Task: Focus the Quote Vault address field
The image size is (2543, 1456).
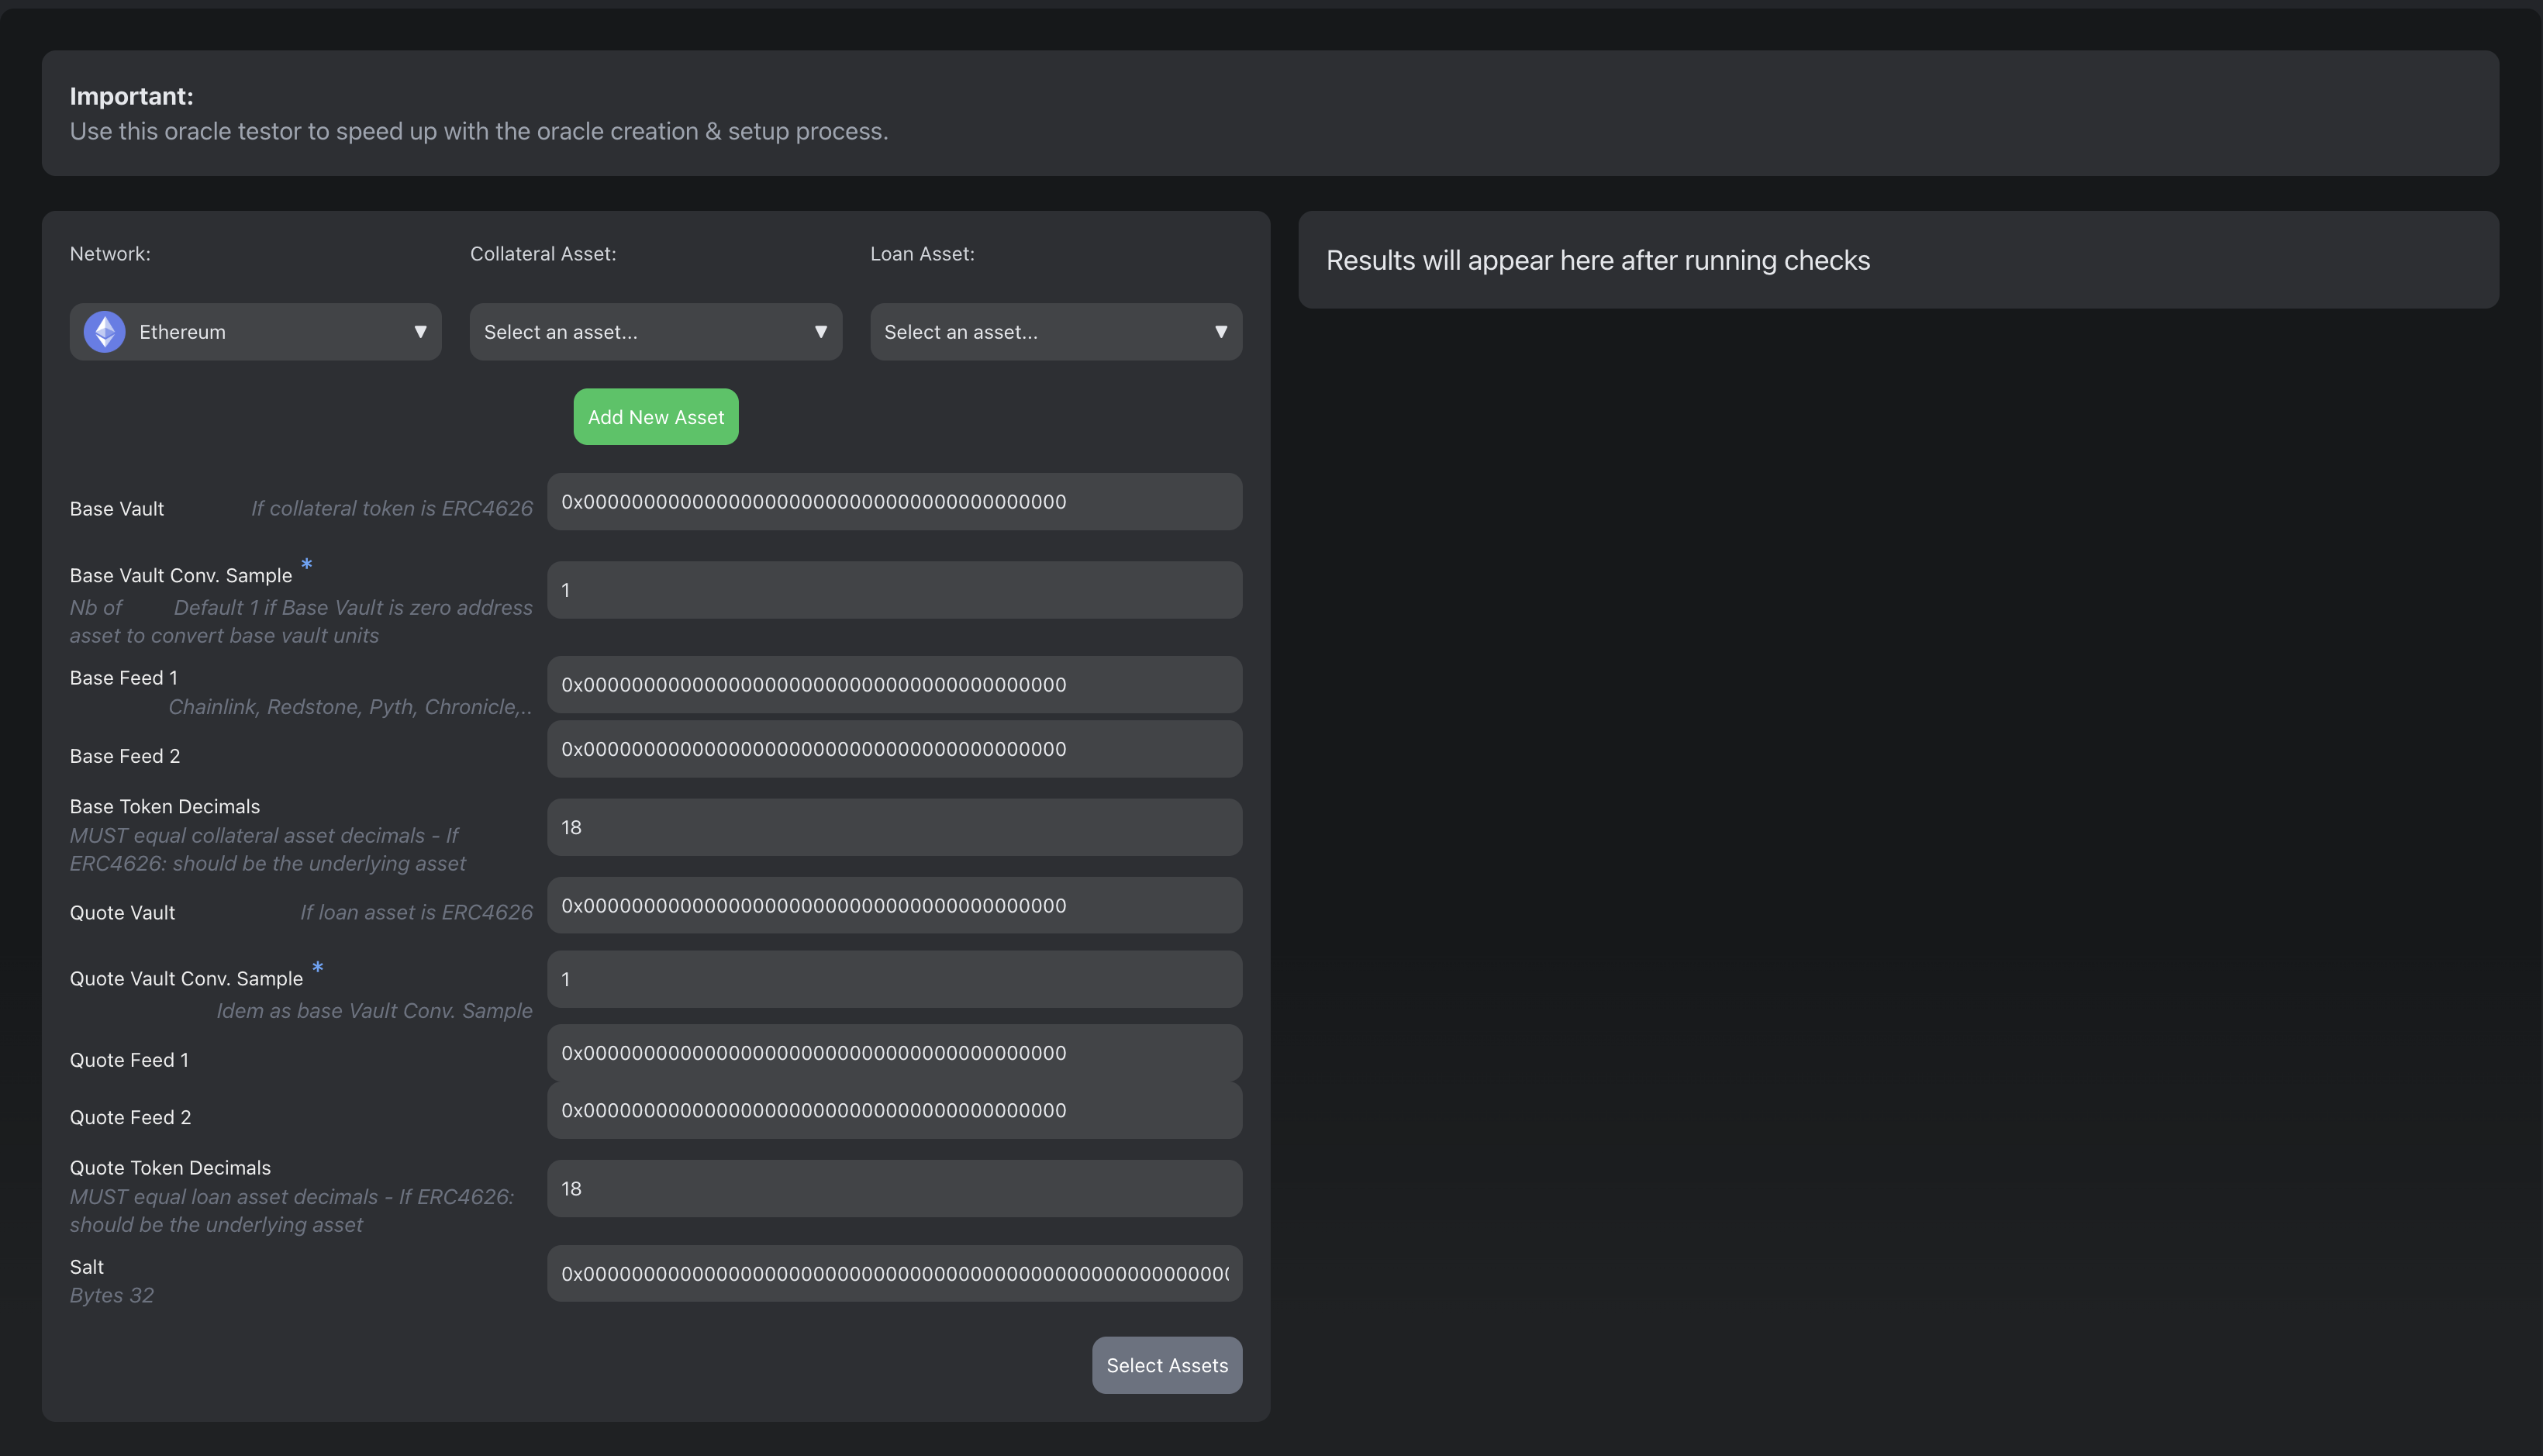Action: [893, 906]
